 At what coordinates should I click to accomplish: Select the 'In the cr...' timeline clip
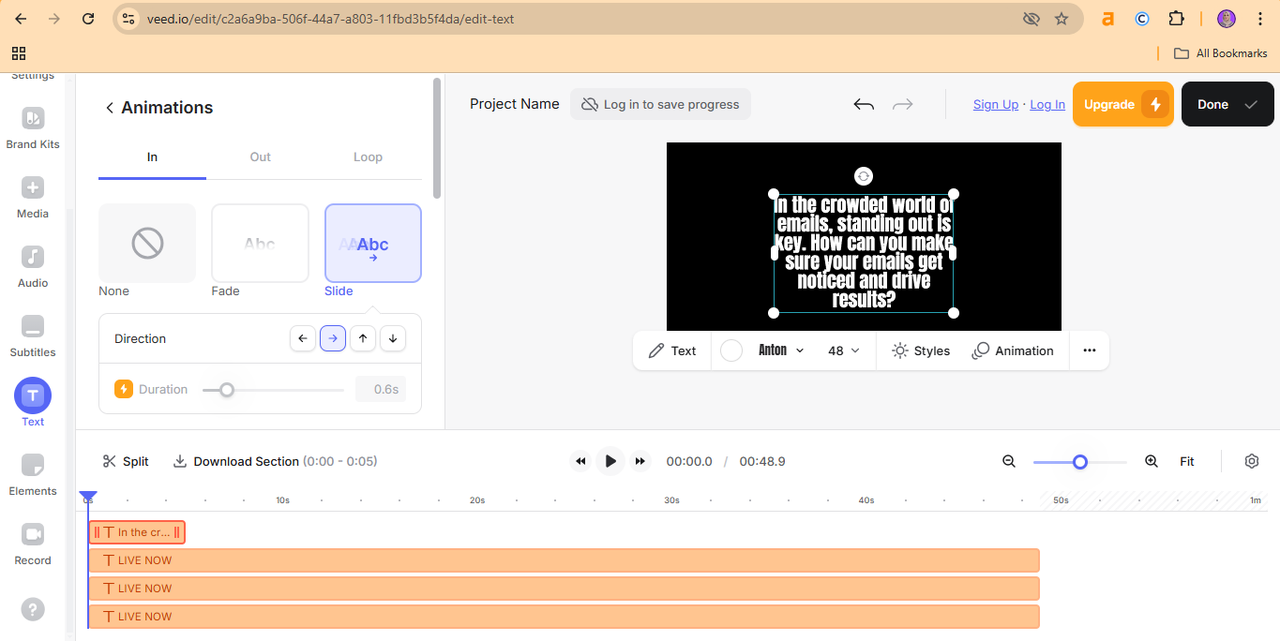pos(137,532)
